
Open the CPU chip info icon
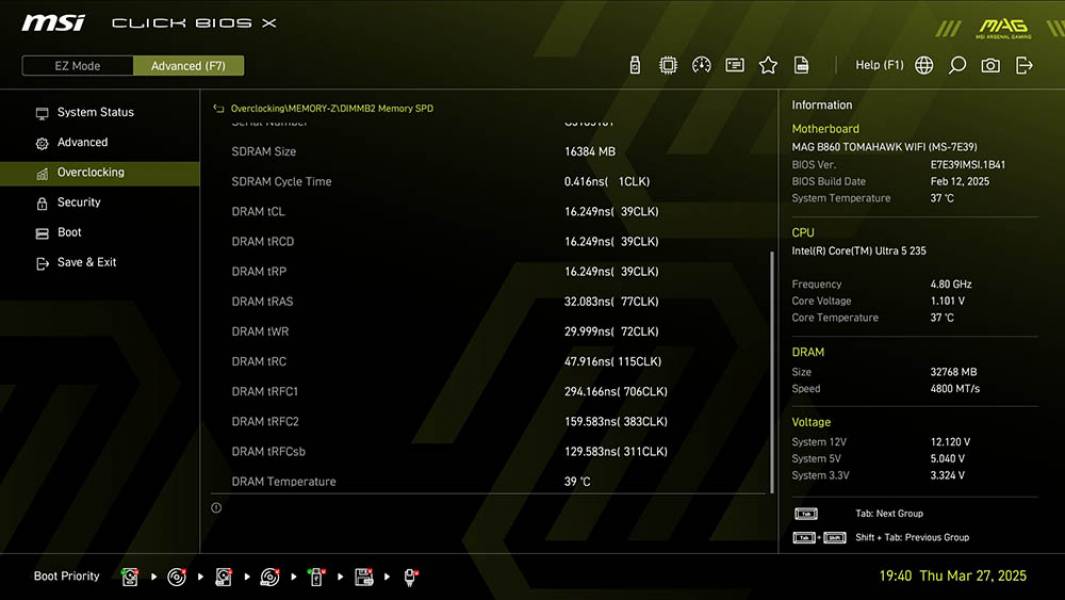[668, 65]
